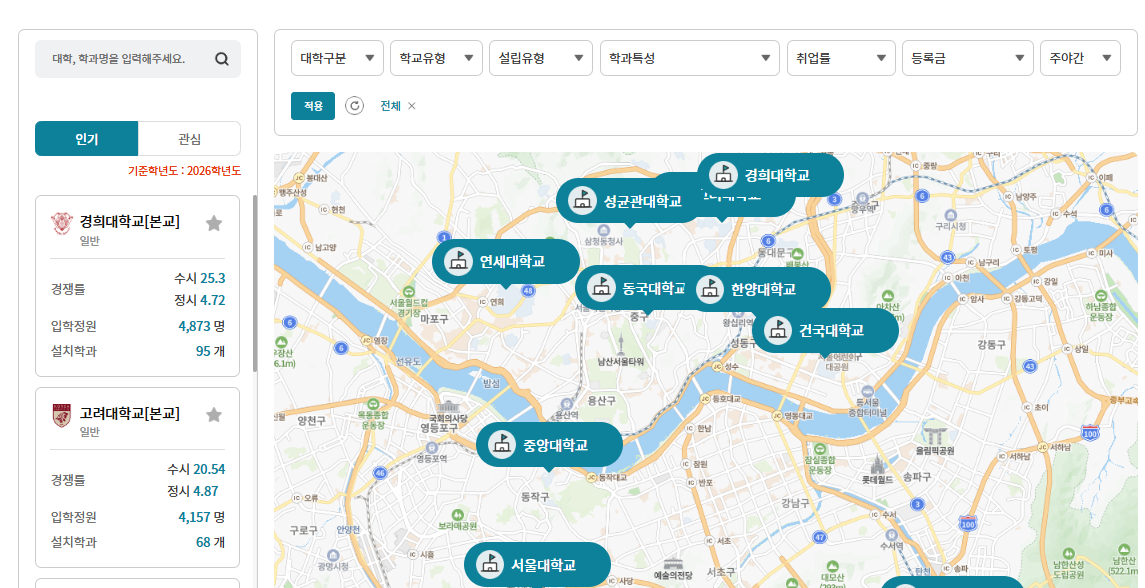The width and height of the screenshot is (1145, 588).
Task: Click the university list scrollbar
Action: coord(255,283)
